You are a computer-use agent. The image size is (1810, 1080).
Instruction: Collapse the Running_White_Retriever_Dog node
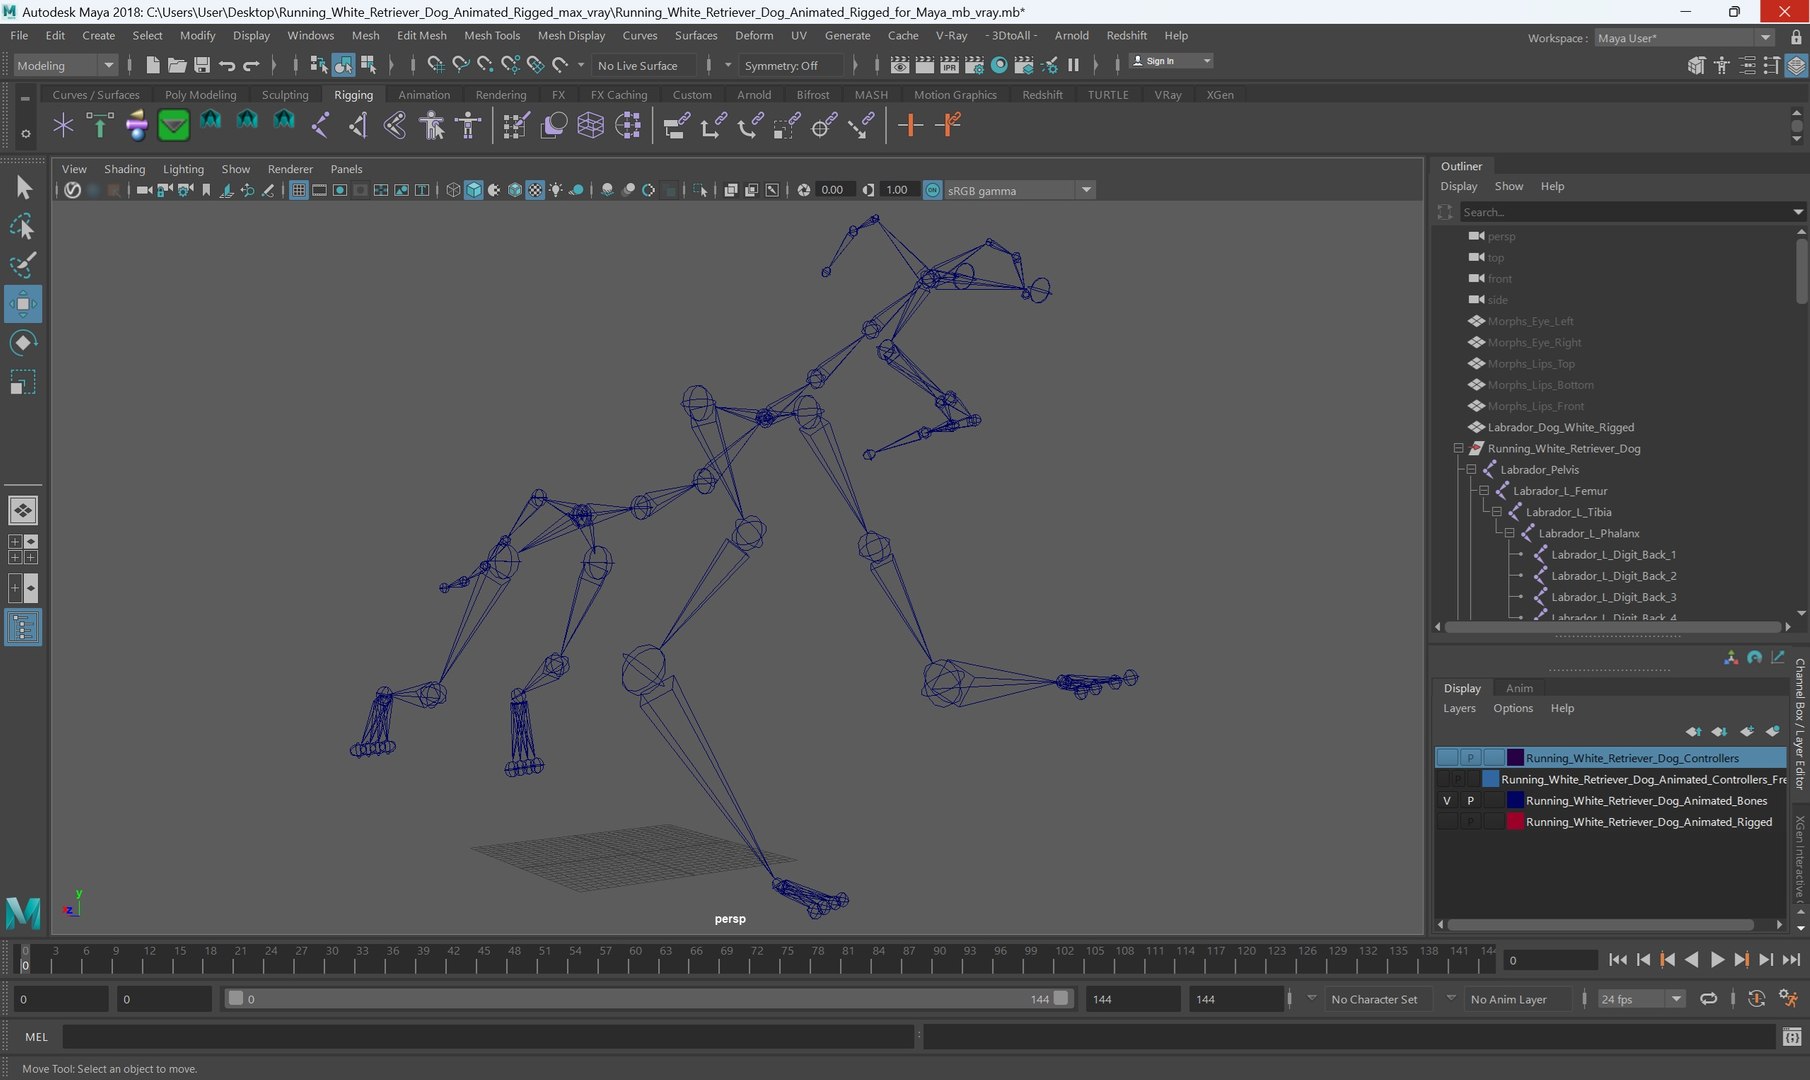coord(1458,448)
